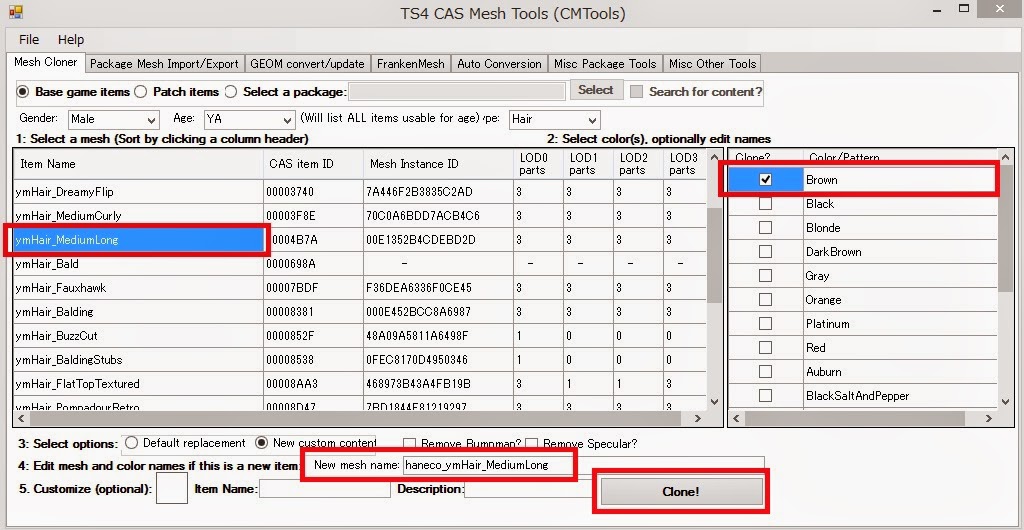This screenshot has width=1024, height=530.
Task: Sort by Mesh Instance ID column
Action: click(x=439, y=164)
